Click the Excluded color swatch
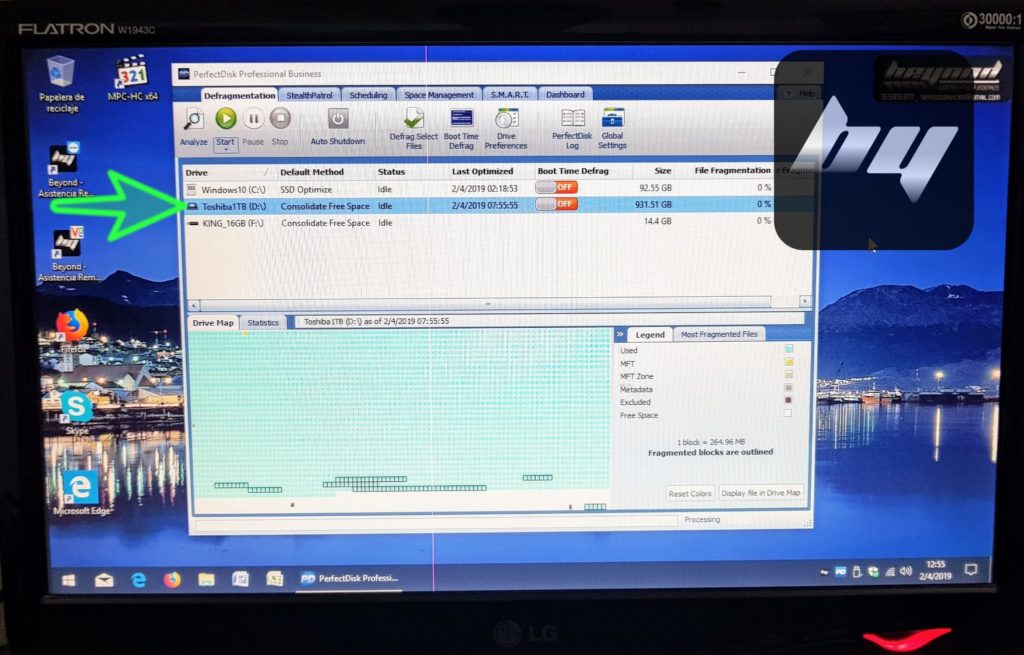The width and height of the screenshot is (1024, 655). pos(788,400)
